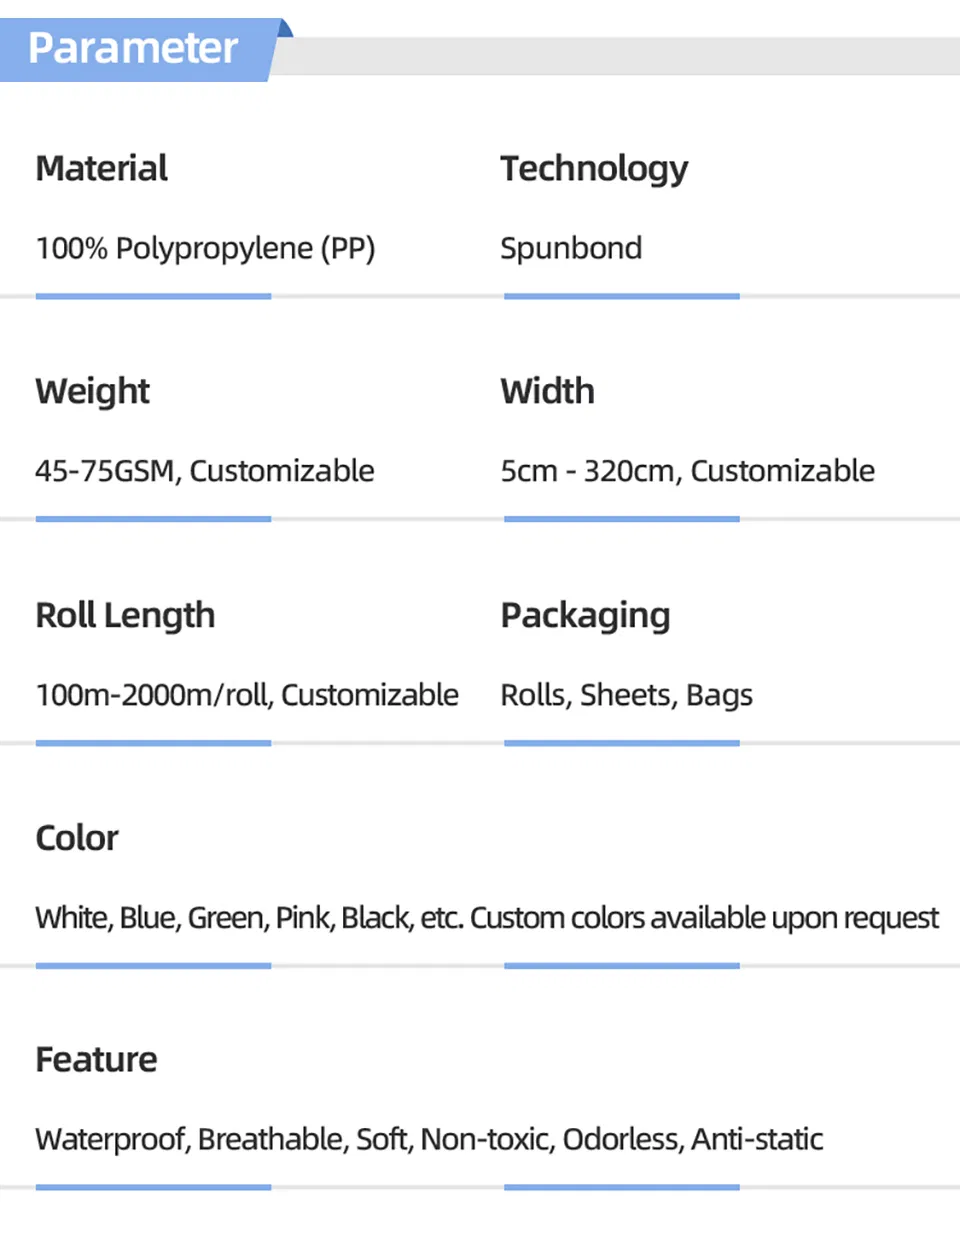Select the Packaging heading

click(585, 615)
